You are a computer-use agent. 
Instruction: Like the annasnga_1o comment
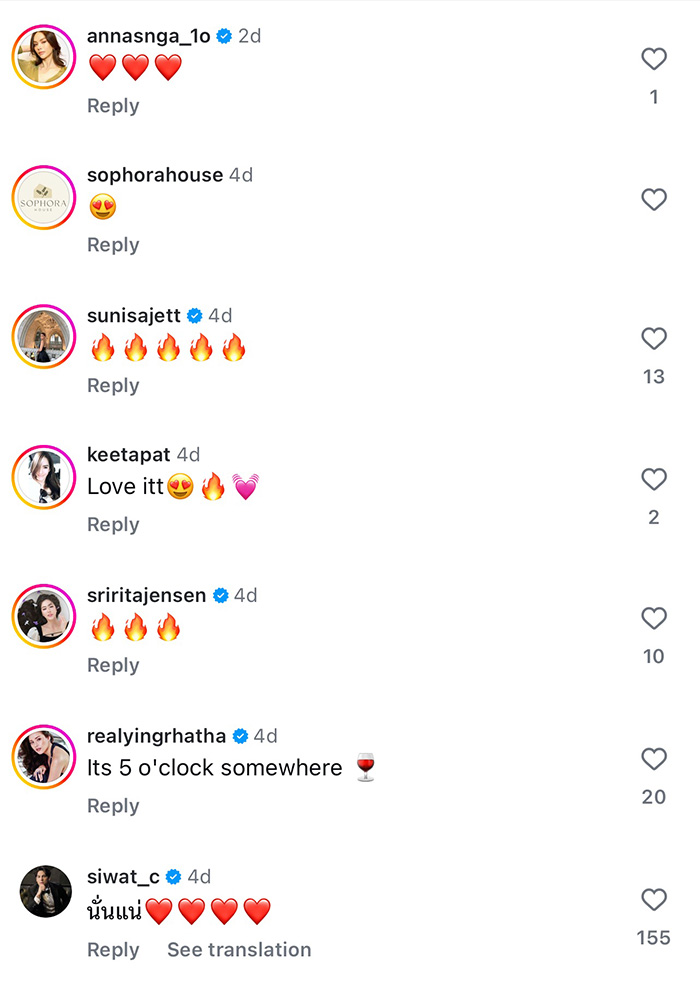pos(654,60)
